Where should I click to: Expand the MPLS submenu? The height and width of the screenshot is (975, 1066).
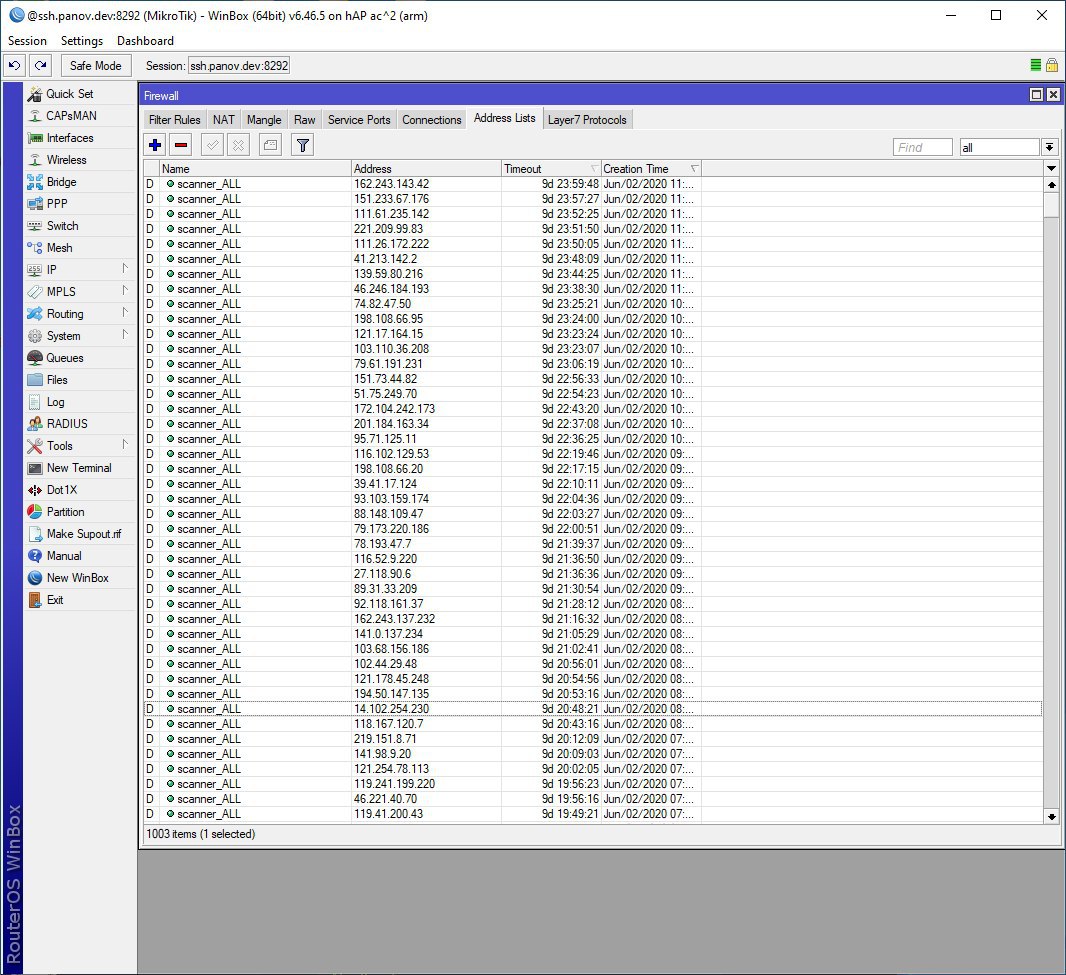click(80, 292)
